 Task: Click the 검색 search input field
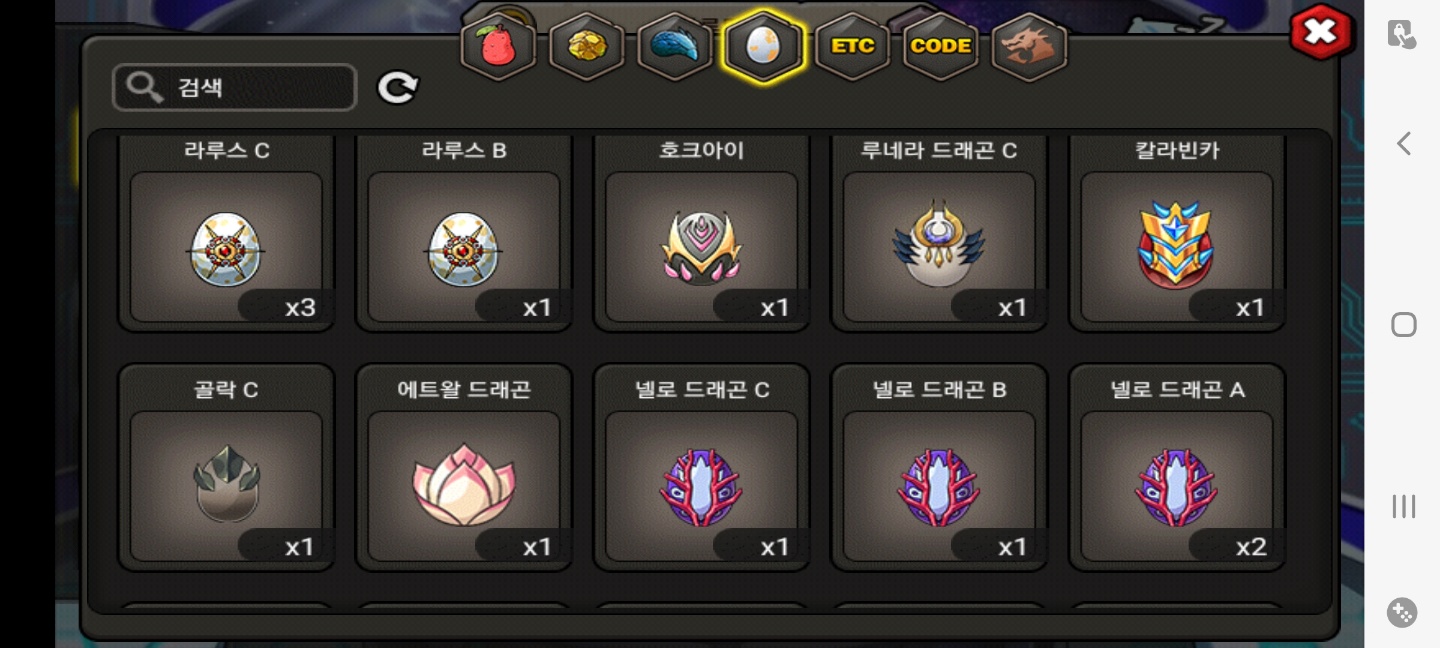click(235, 87)
